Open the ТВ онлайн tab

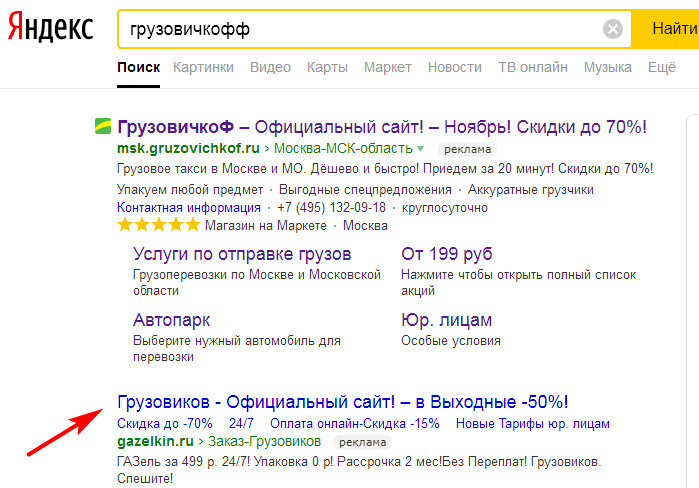tap(533, 67)
